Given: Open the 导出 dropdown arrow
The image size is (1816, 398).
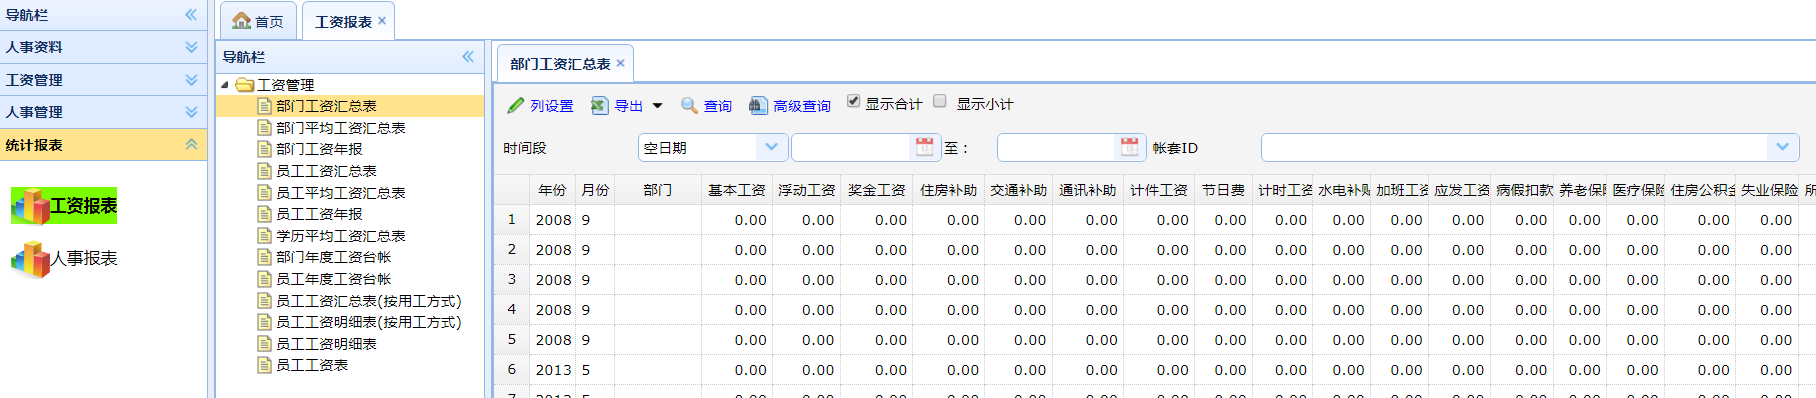Looking at the screenshot, I should click(657, 105).
